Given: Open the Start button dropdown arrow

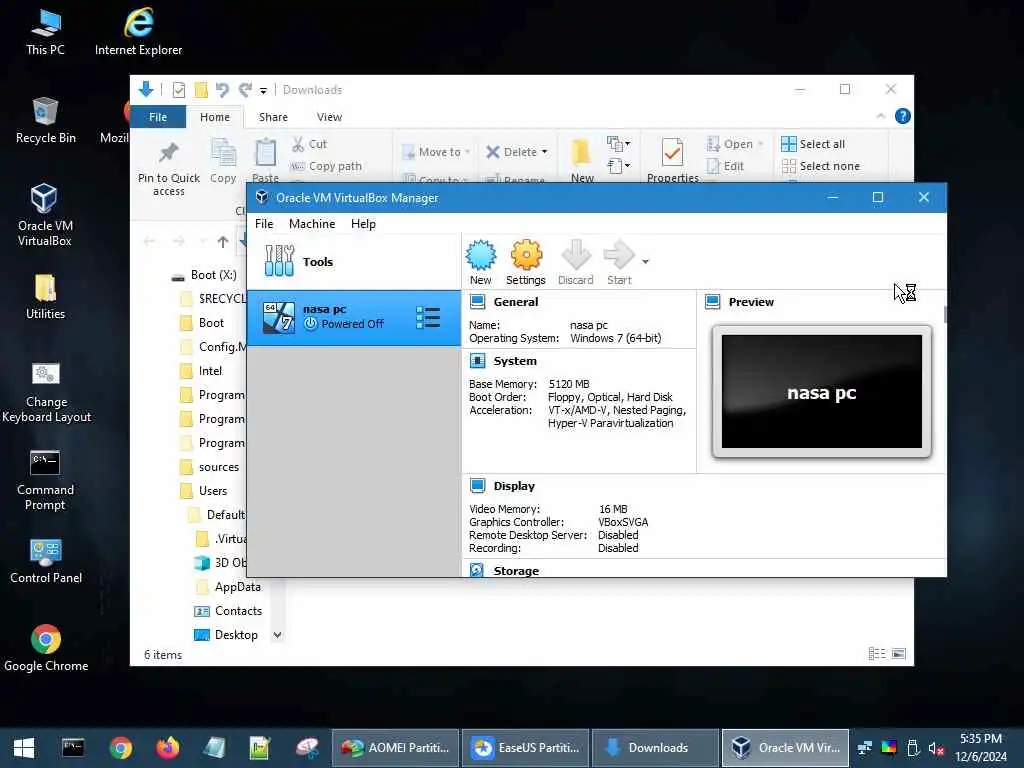Looking at the screenshot, I should (645, 262).
